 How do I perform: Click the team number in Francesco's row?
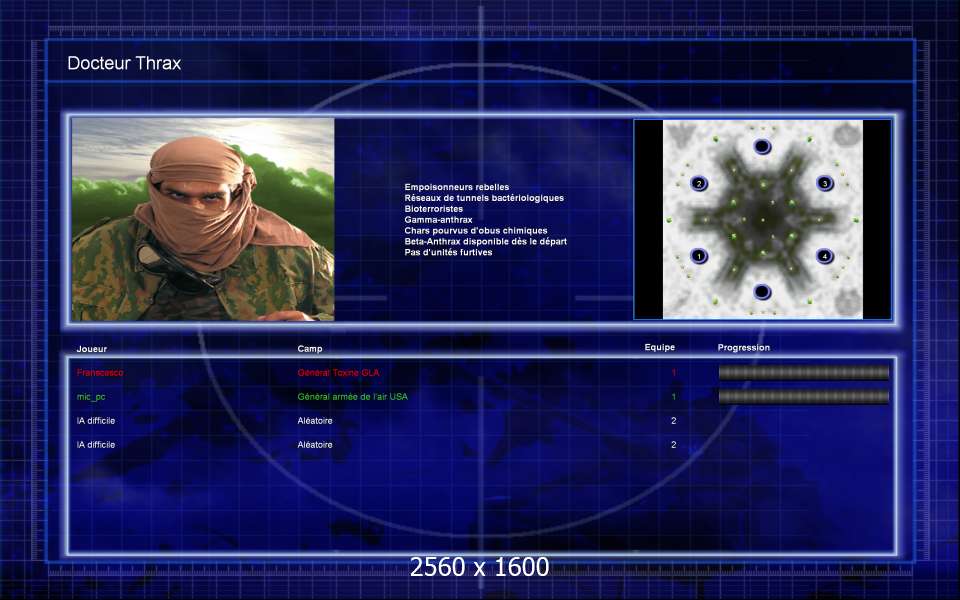[x=674, y=372]
